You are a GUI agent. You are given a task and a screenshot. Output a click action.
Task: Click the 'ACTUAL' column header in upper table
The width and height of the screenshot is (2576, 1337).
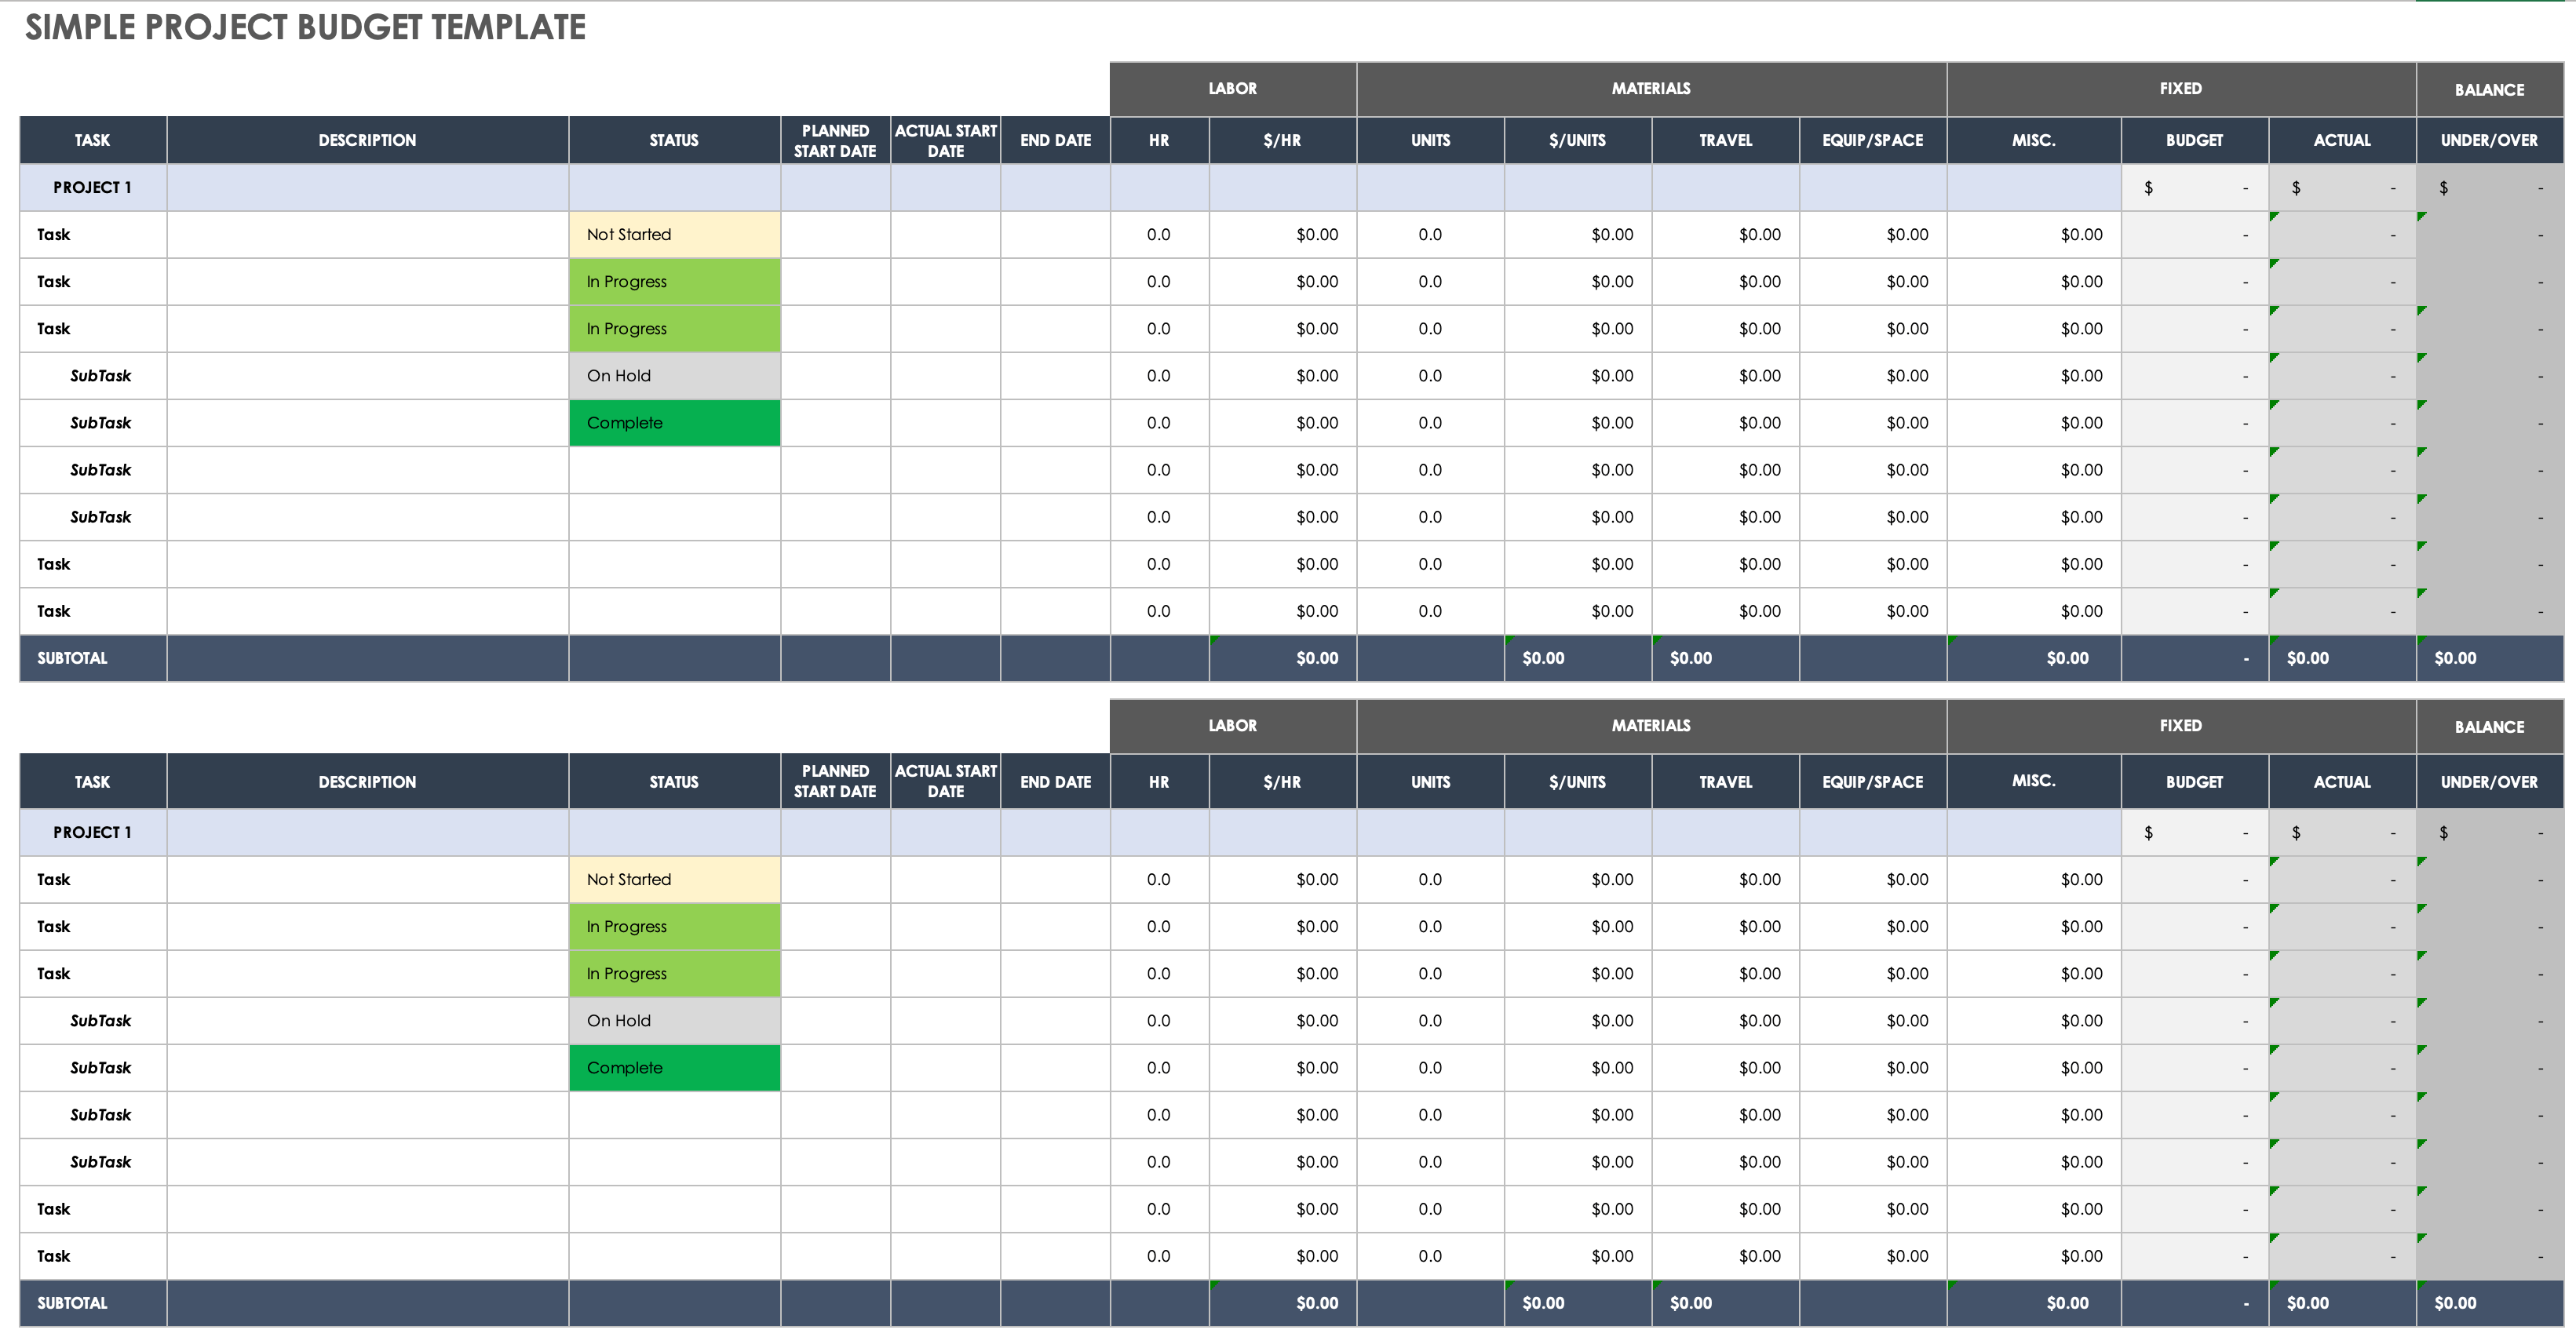[2342, 140]
